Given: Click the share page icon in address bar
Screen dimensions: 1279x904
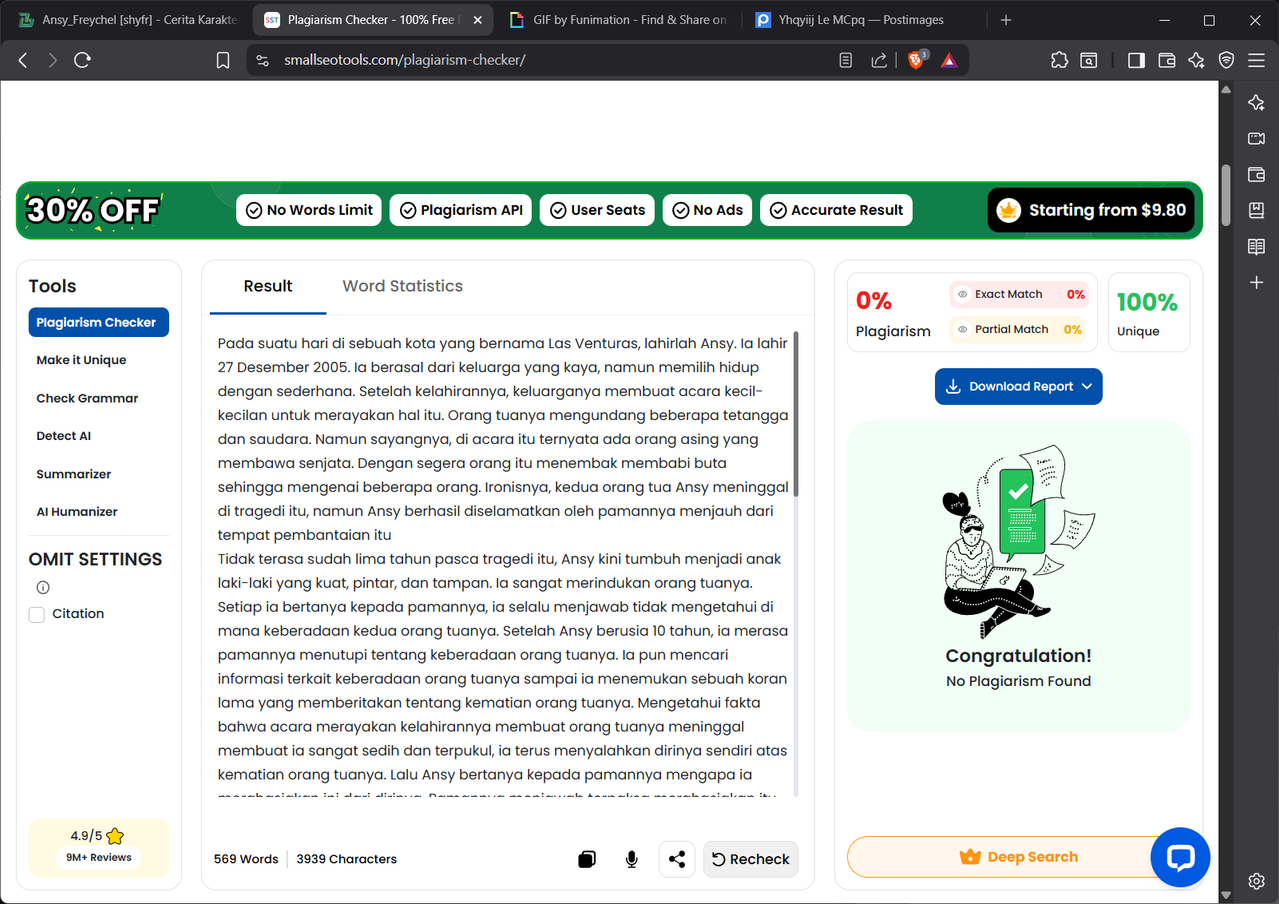Looking at the screenshot, I should click(x=879, y=60).
